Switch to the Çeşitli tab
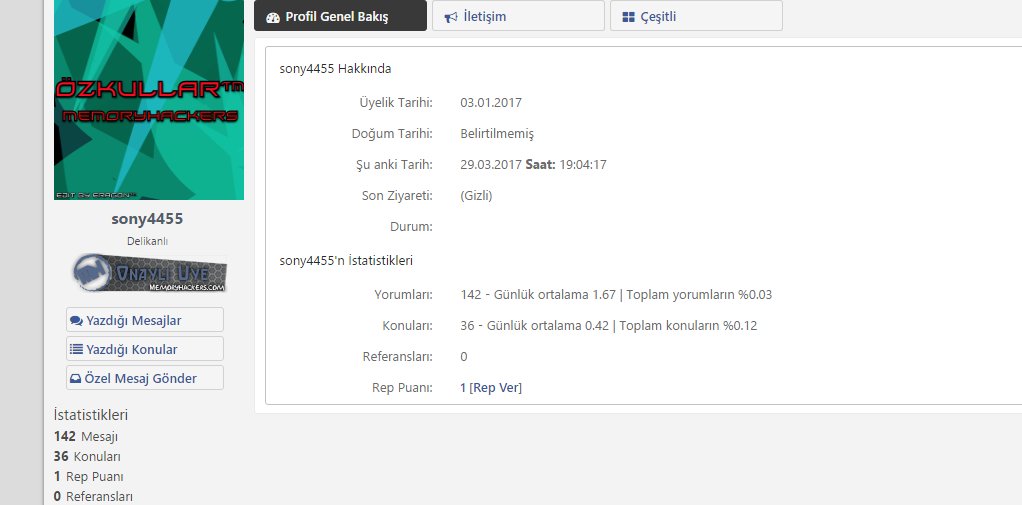The height and width of the screenshot is (505, 1022). tap(696, 16)
